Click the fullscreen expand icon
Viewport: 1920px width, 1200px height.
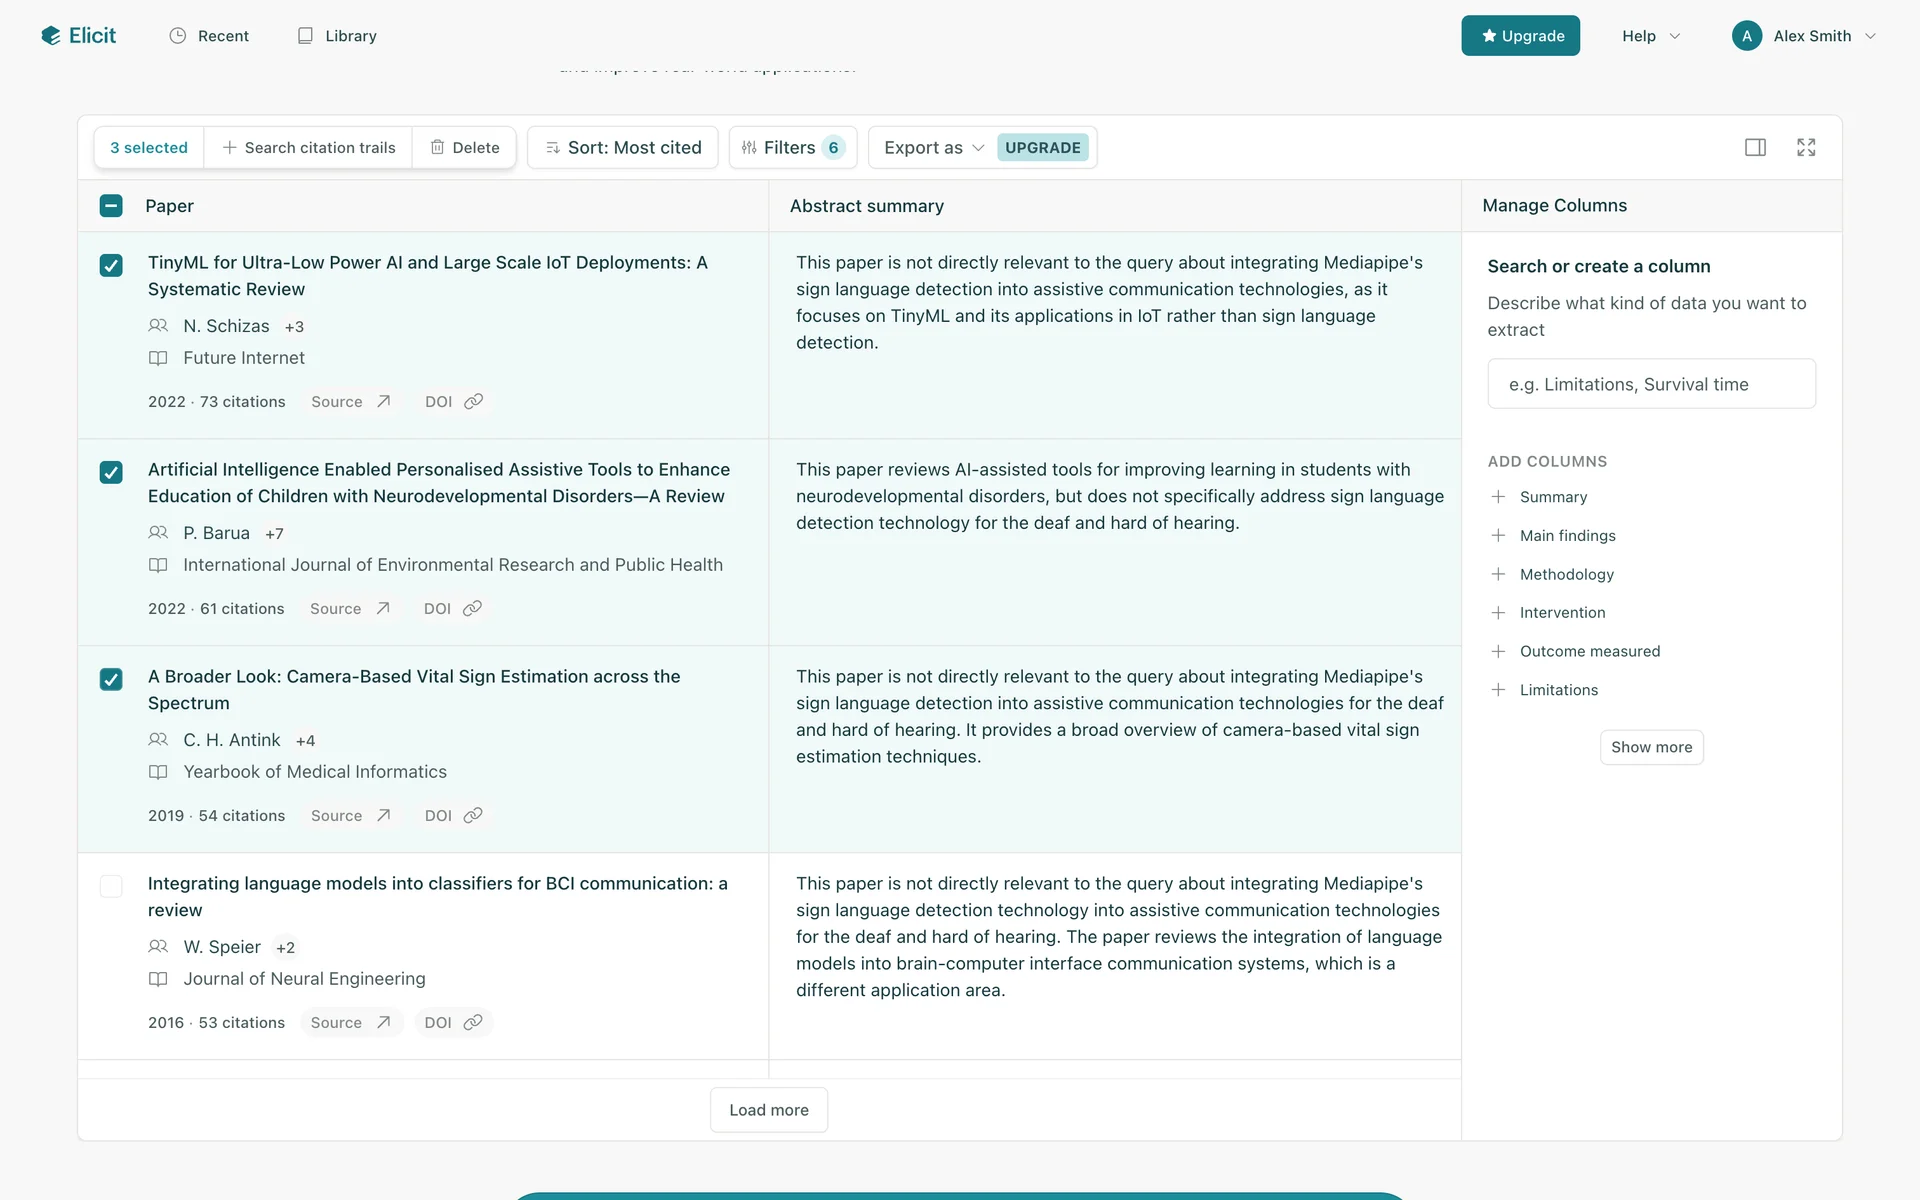pos(1806,147)
